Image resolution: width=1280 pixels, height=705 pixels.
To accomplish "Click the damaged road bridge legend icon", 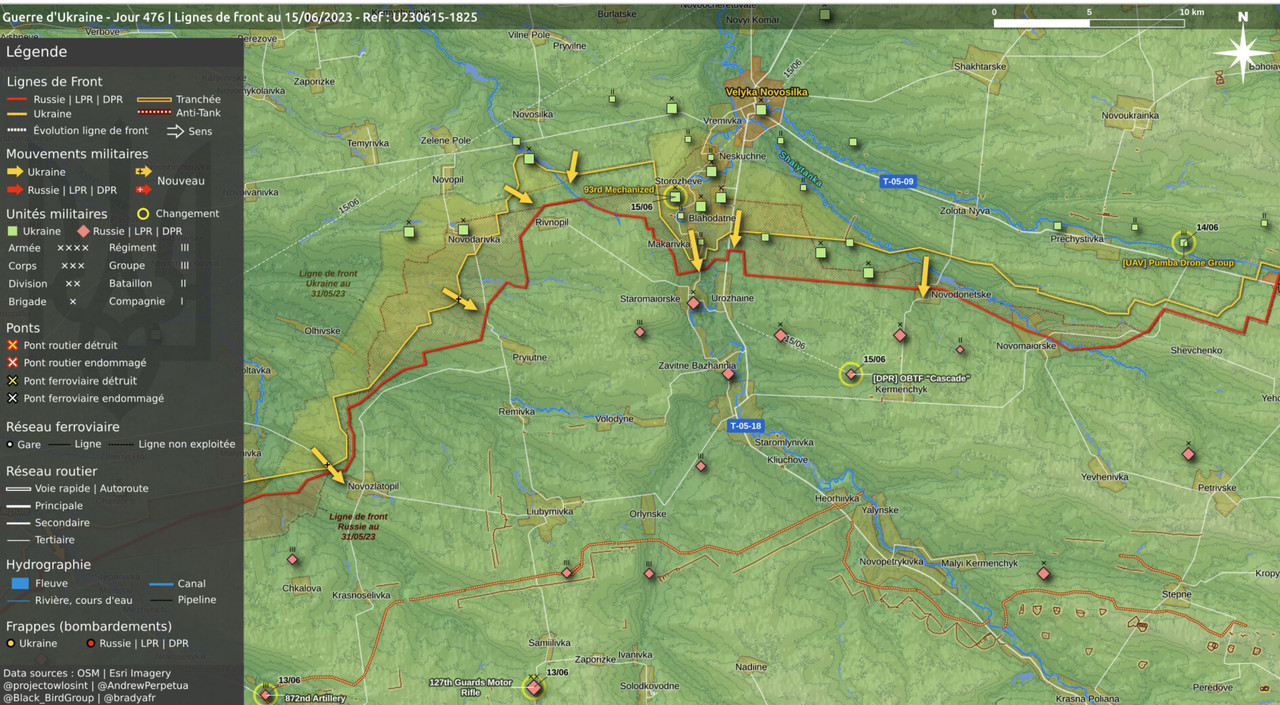I will point(13,363).
